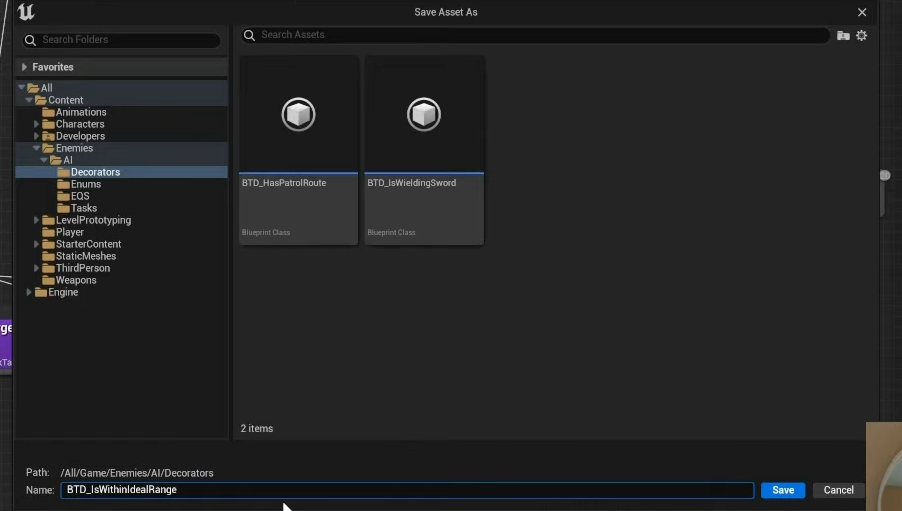This screenshot has height=511, width=902.
Task: Select the Engine folder icon
Action: coord(41,292)
